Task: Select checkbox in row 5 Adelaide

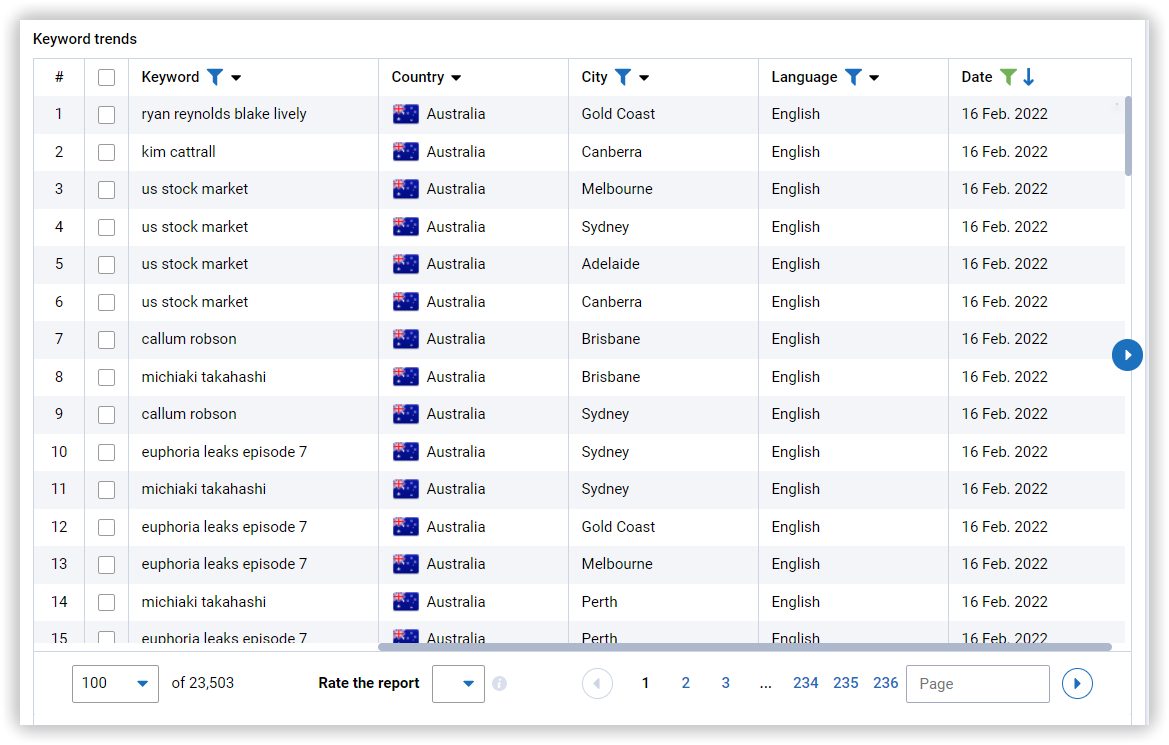Action: [x=107, y=265]
